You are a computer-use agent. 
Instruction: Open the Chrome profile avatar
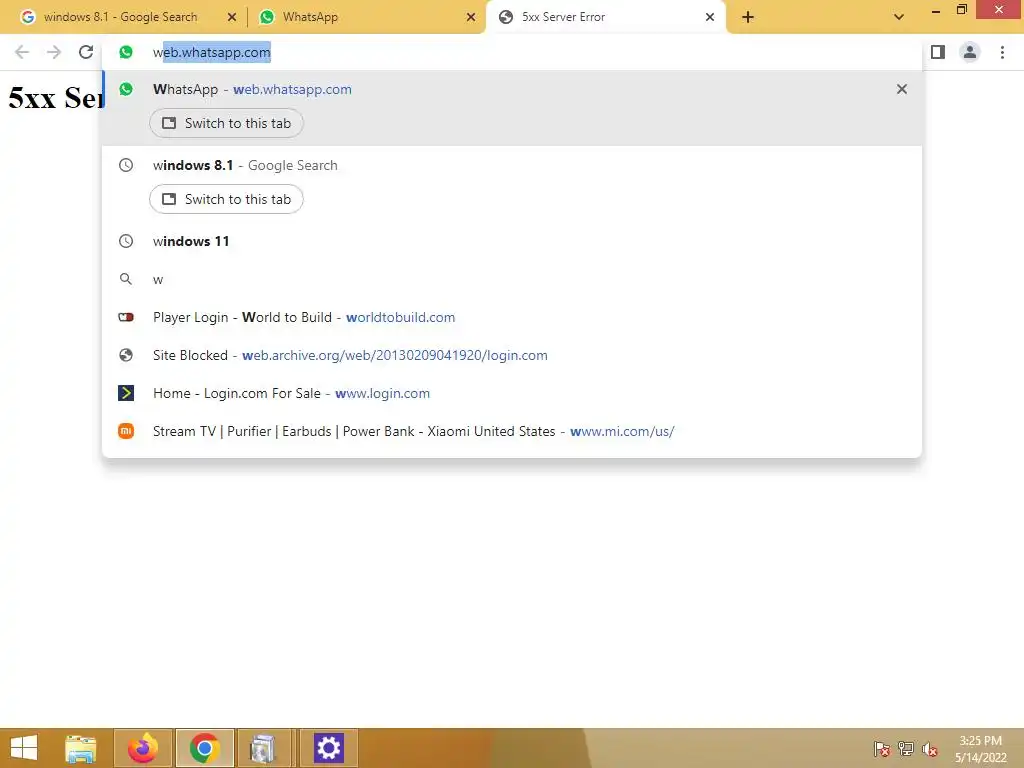[x=970, y=52]
